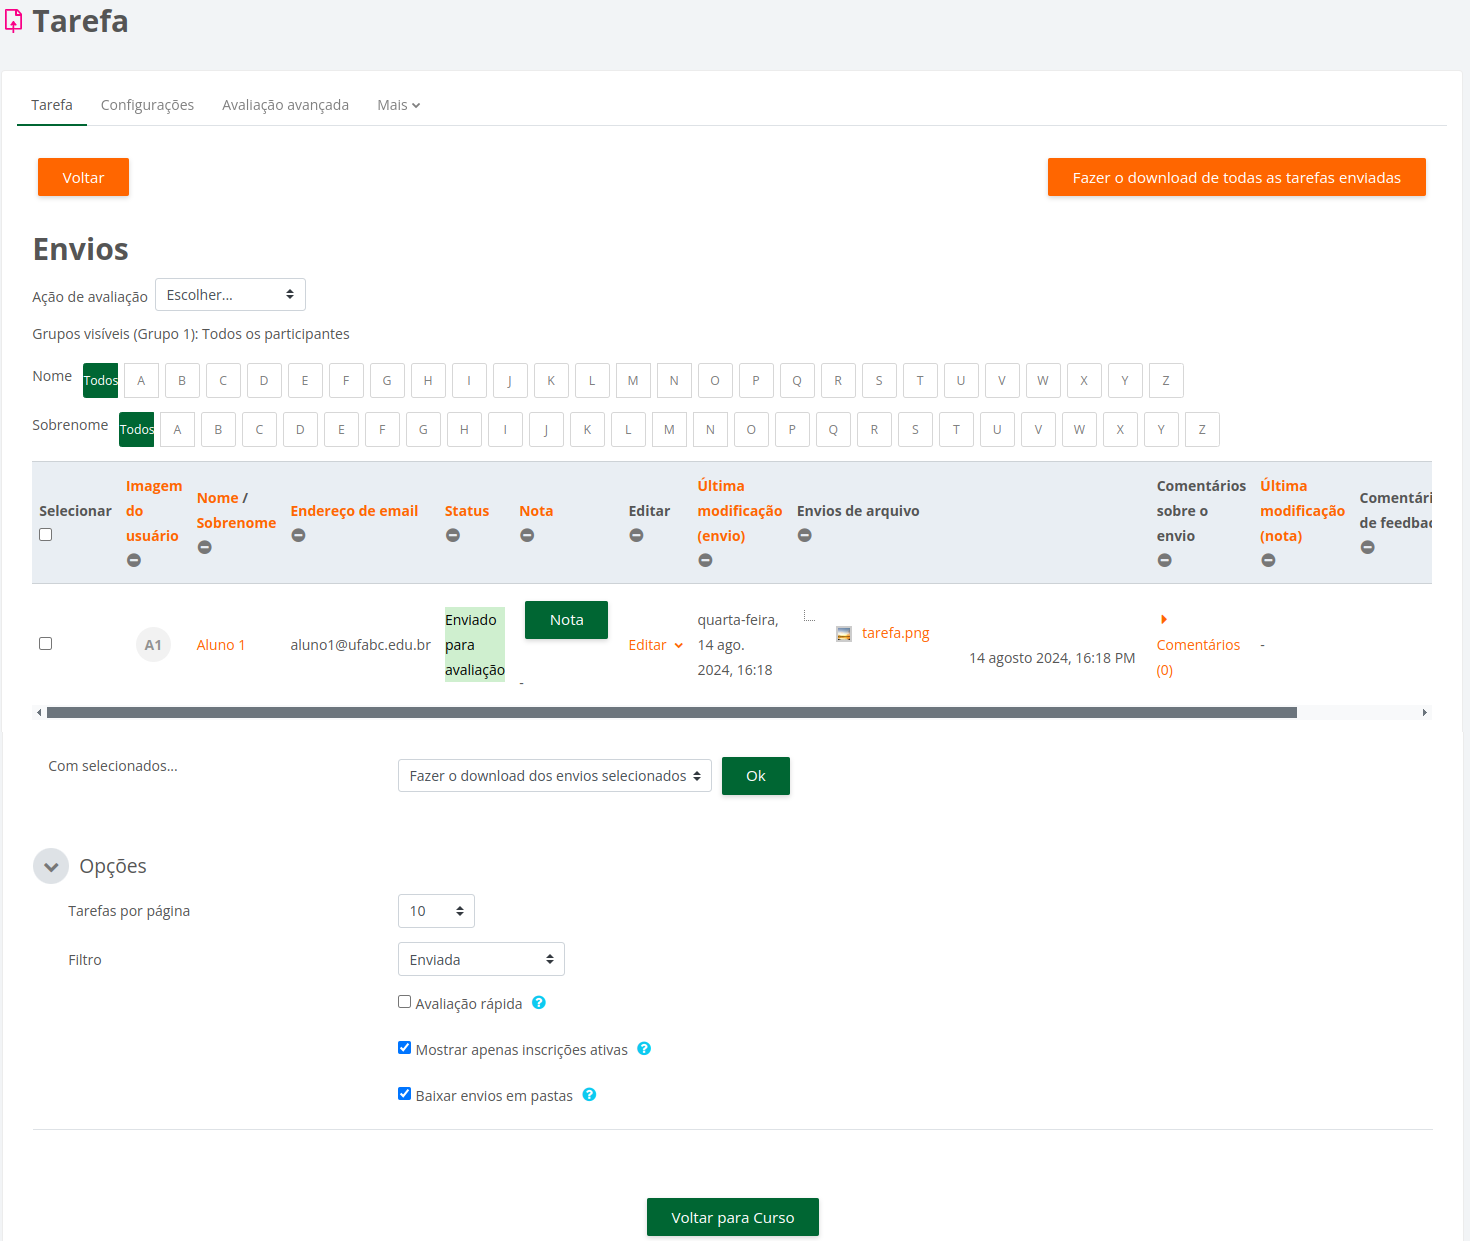
Task: Confirm with the Ok button
Action: click(756, 776)
